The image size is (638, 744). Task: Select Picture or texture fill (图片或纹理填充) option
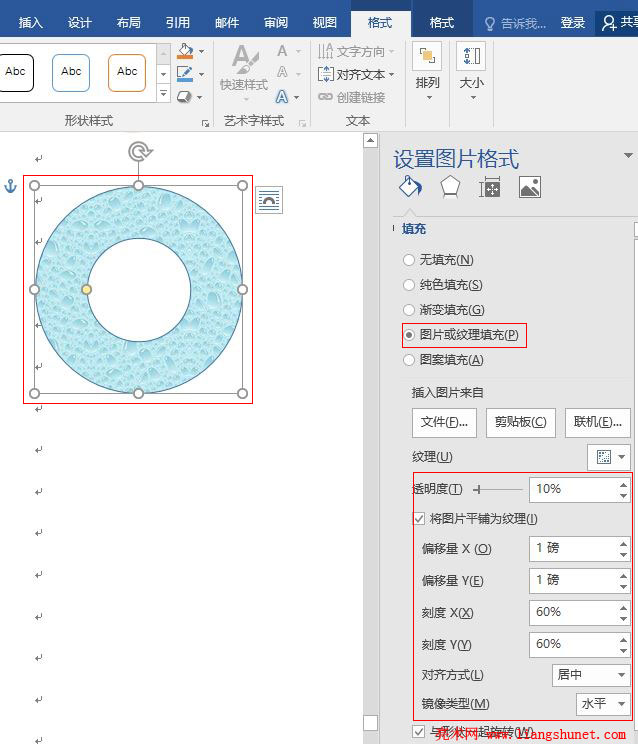[464, 335]
